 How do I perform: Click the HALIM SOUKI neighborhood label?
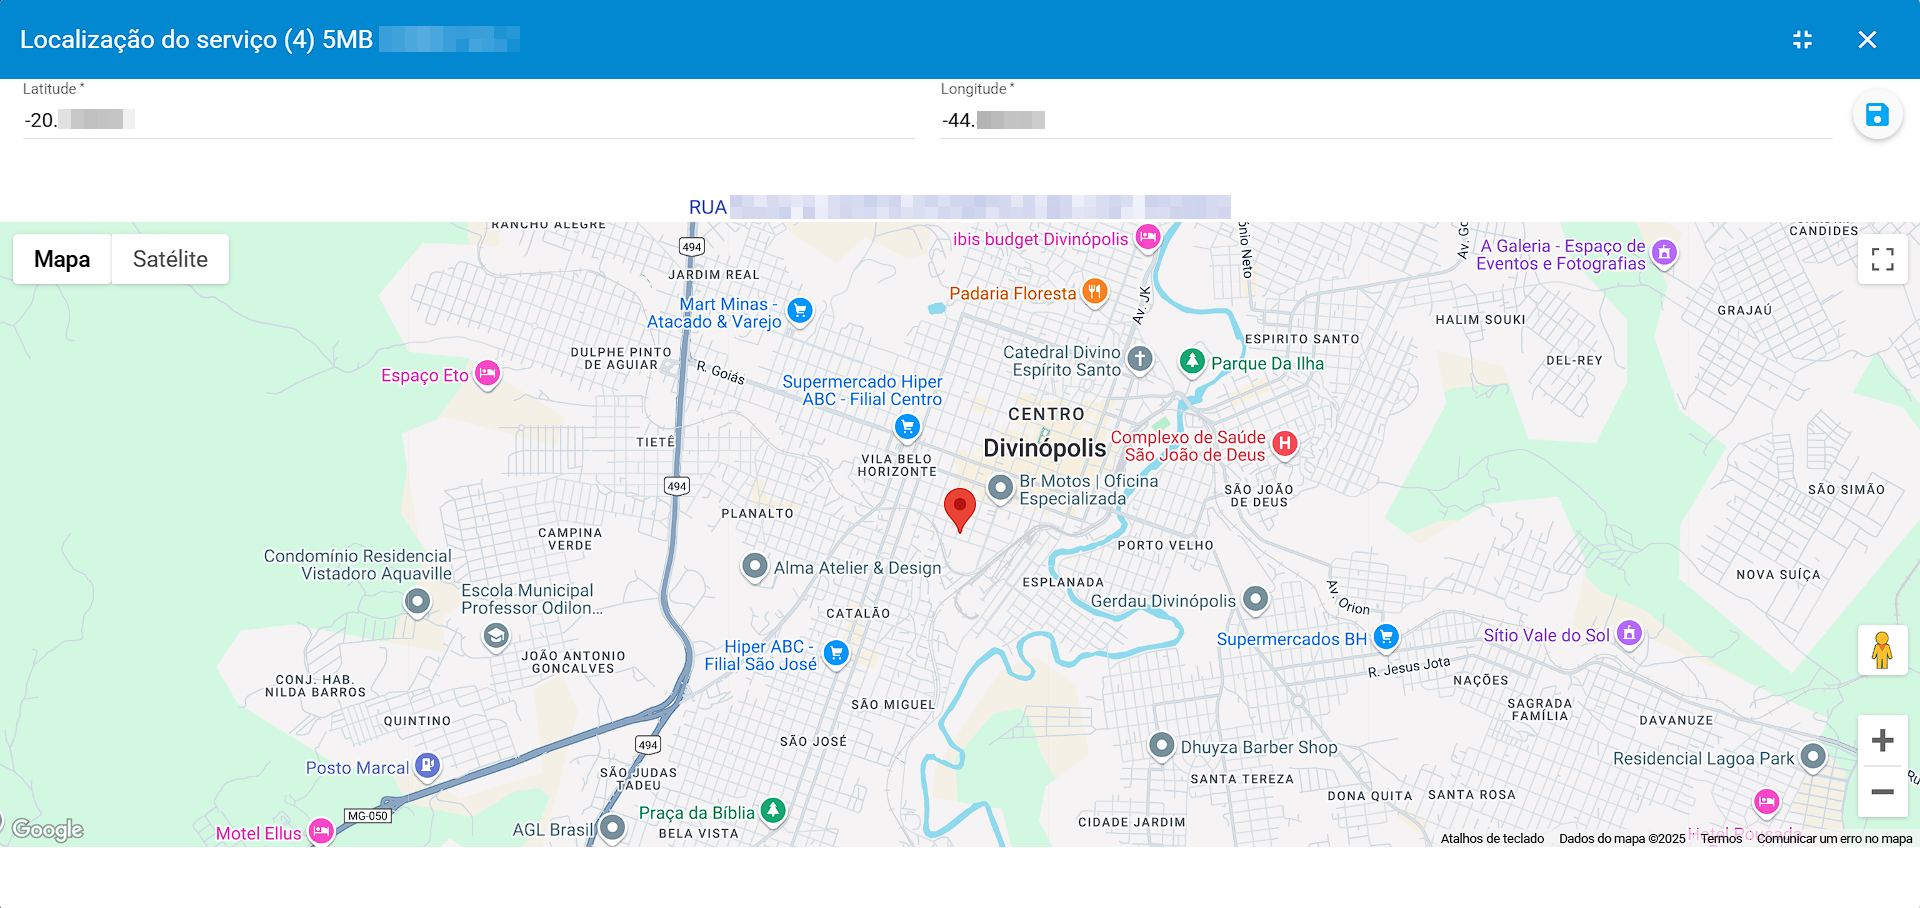point(1480,320)
